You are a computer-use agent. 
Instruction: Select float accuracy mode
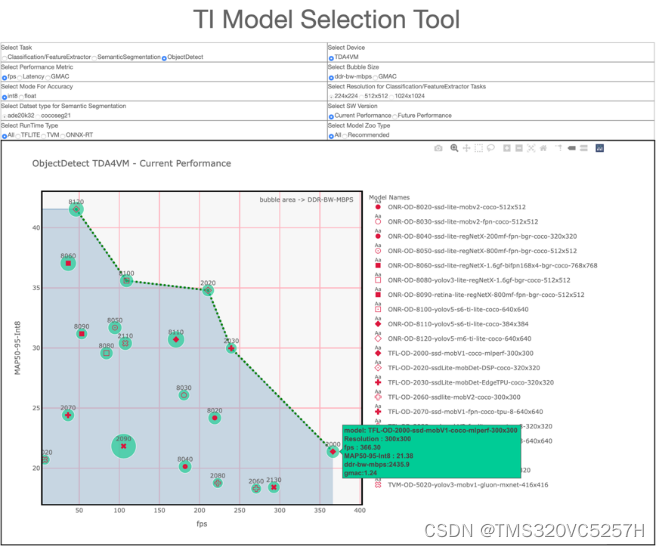point(21,97)
